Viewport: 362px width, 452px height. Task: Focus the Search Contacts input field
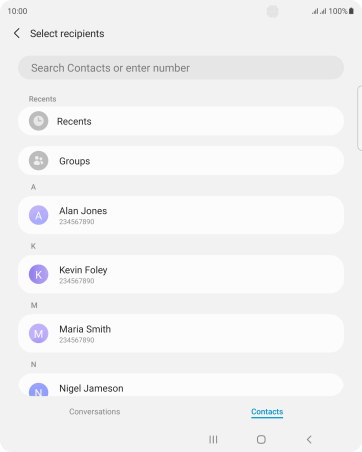[181, 68]
